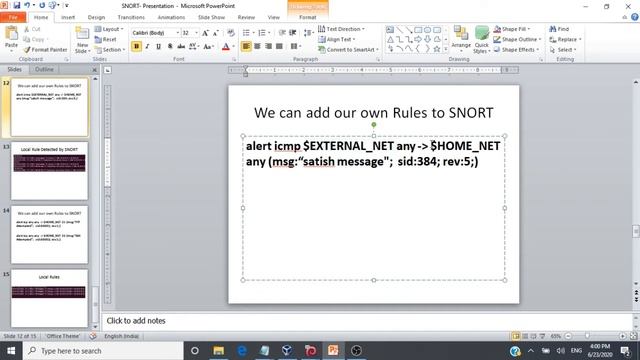Activate the Format Painter brush
640x360 pixels.
45,49
